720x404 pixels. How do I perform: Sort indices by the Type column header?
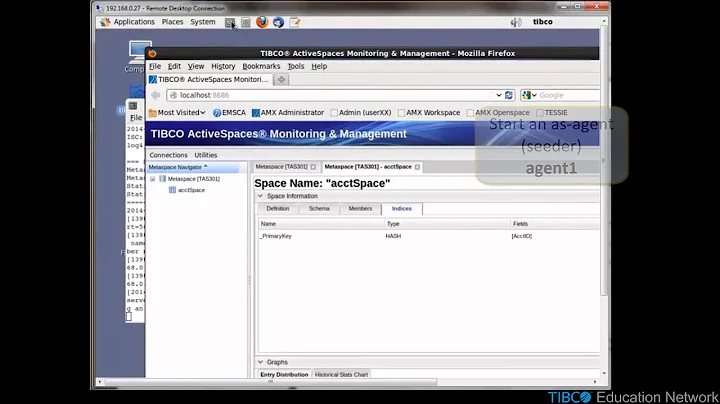(x=447, y=224)
